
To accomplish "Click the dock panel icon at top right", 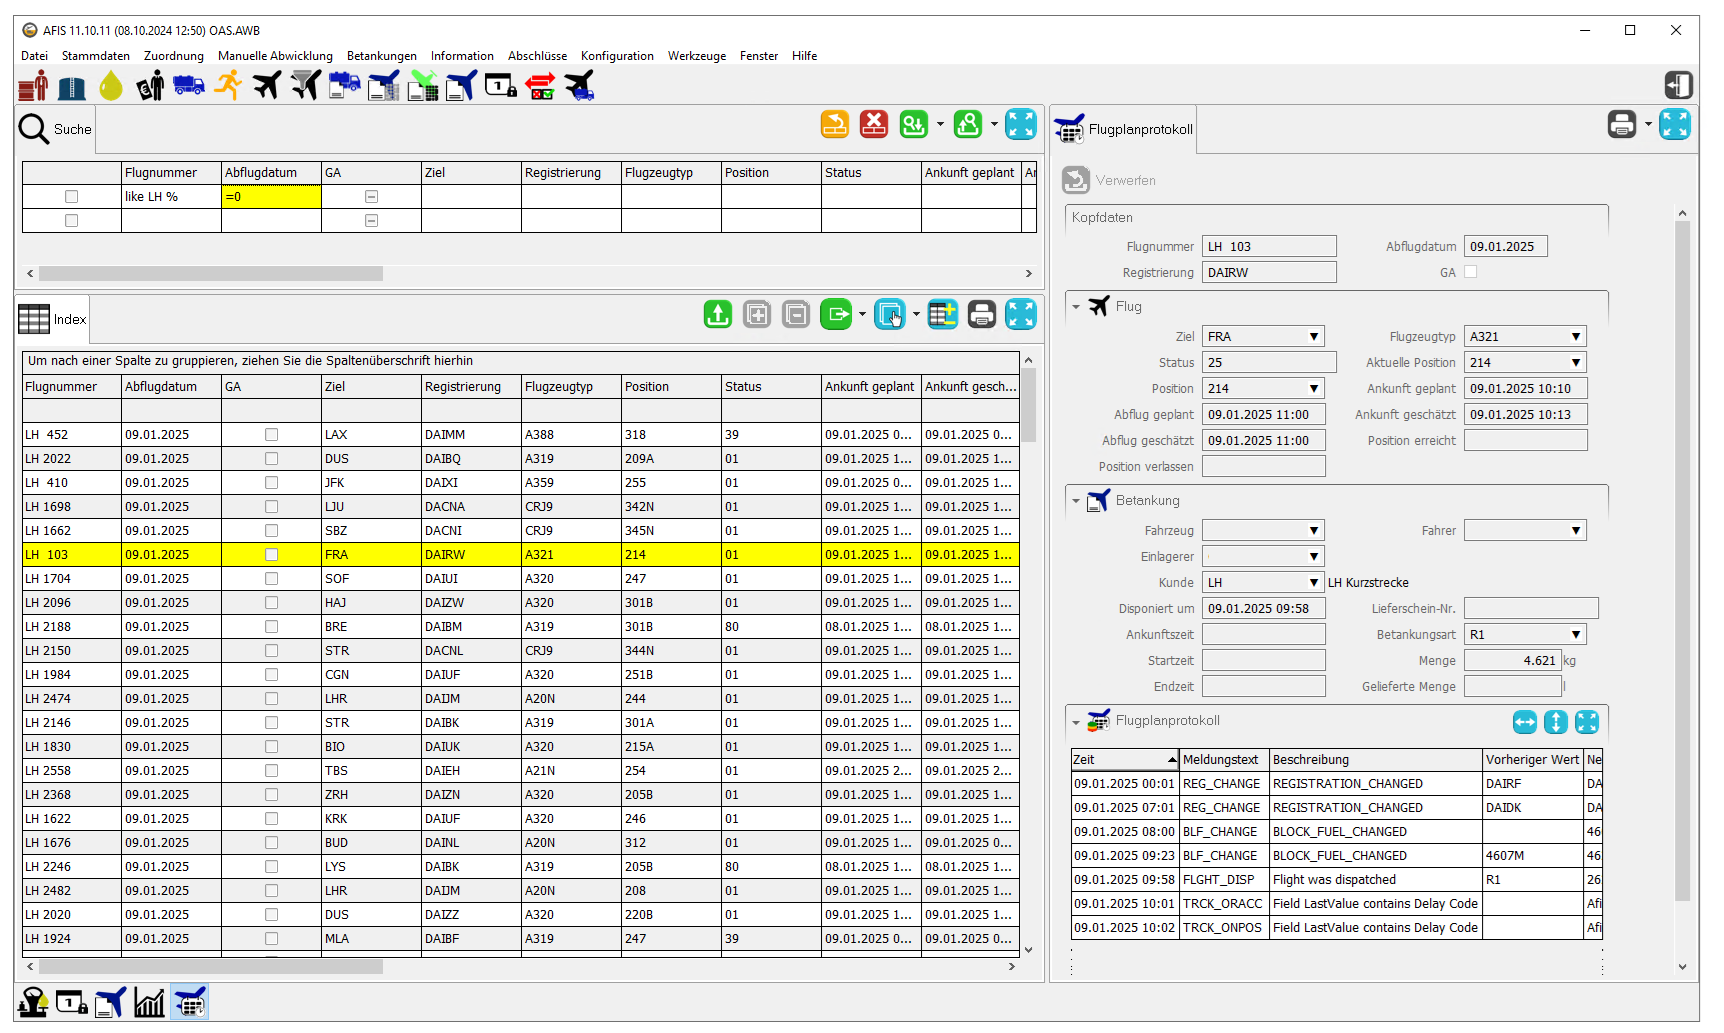I will 1679,85.
